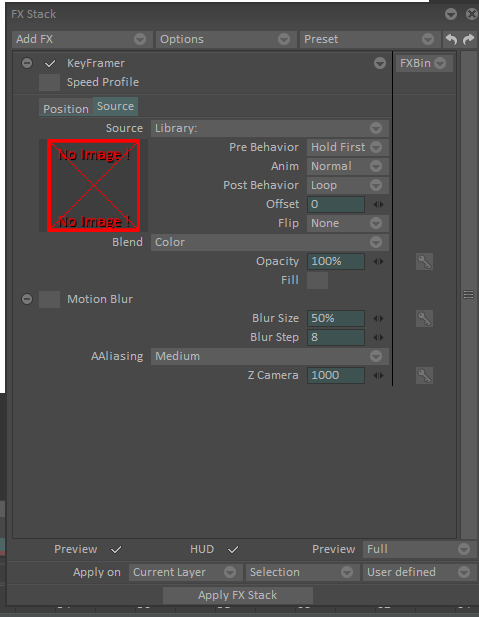The height and width of the screenshot is (617, 479).
Task: Open the Current Layer apply dropdown
Action: tap(185, 572)
